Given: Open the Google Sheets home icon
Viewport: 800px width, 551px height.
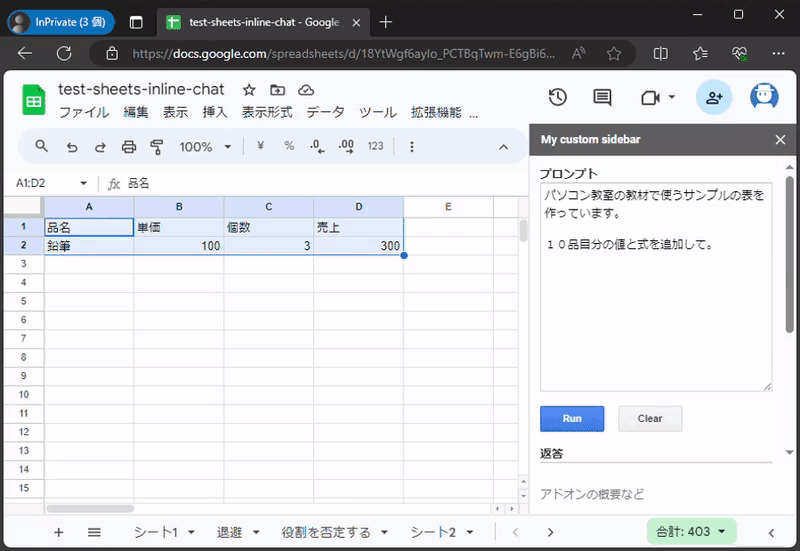Looking at the screenshot, I should click(x=34, y=100).
